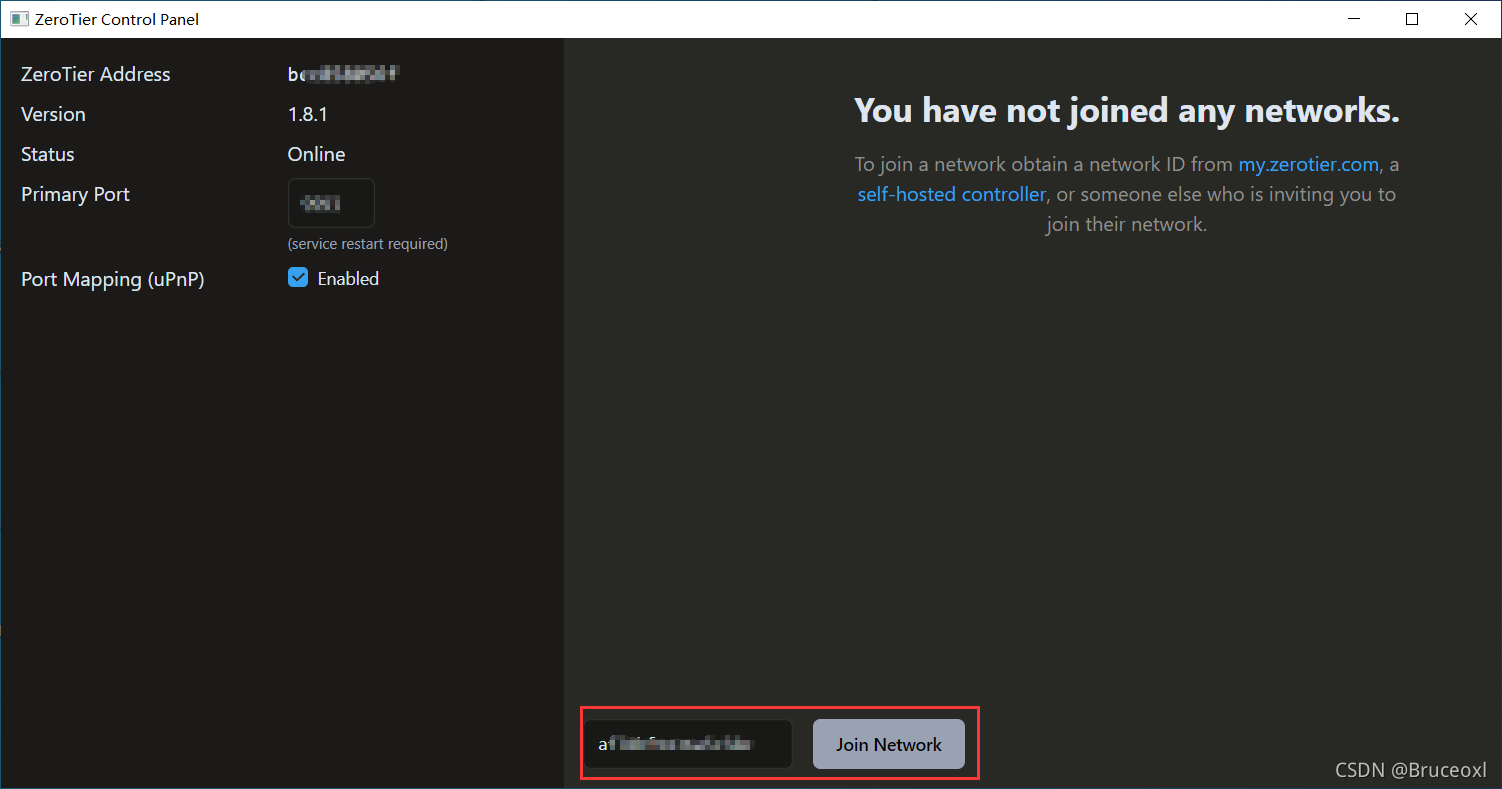
Task: Click the 'service restart required' note
Action: pyautogui.click(x=367, y=244)
